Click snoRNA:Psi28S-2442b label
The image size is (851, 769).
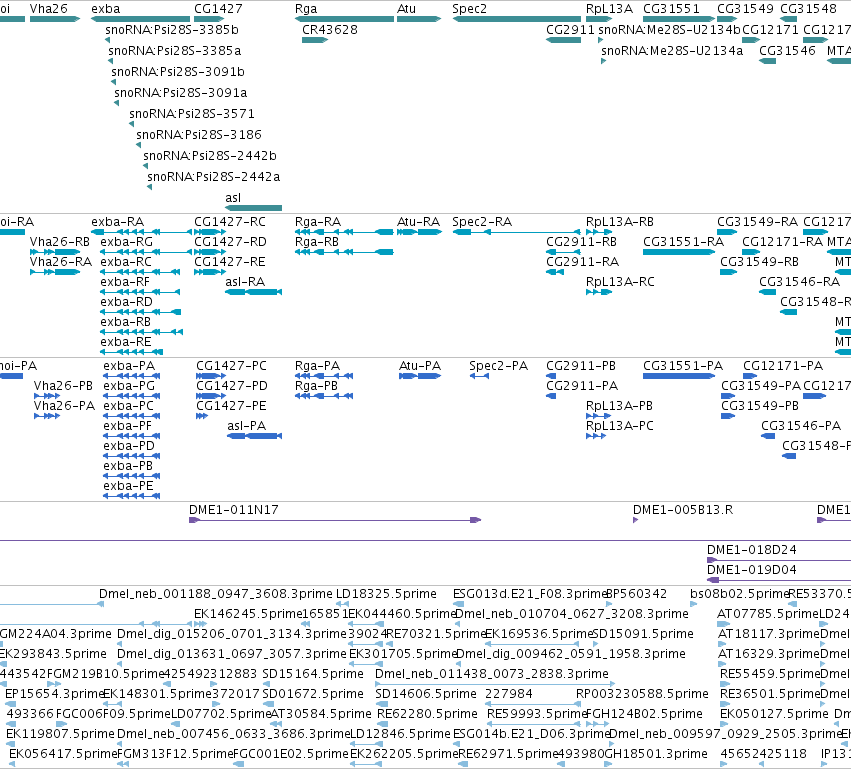click(x=210, y=156)
